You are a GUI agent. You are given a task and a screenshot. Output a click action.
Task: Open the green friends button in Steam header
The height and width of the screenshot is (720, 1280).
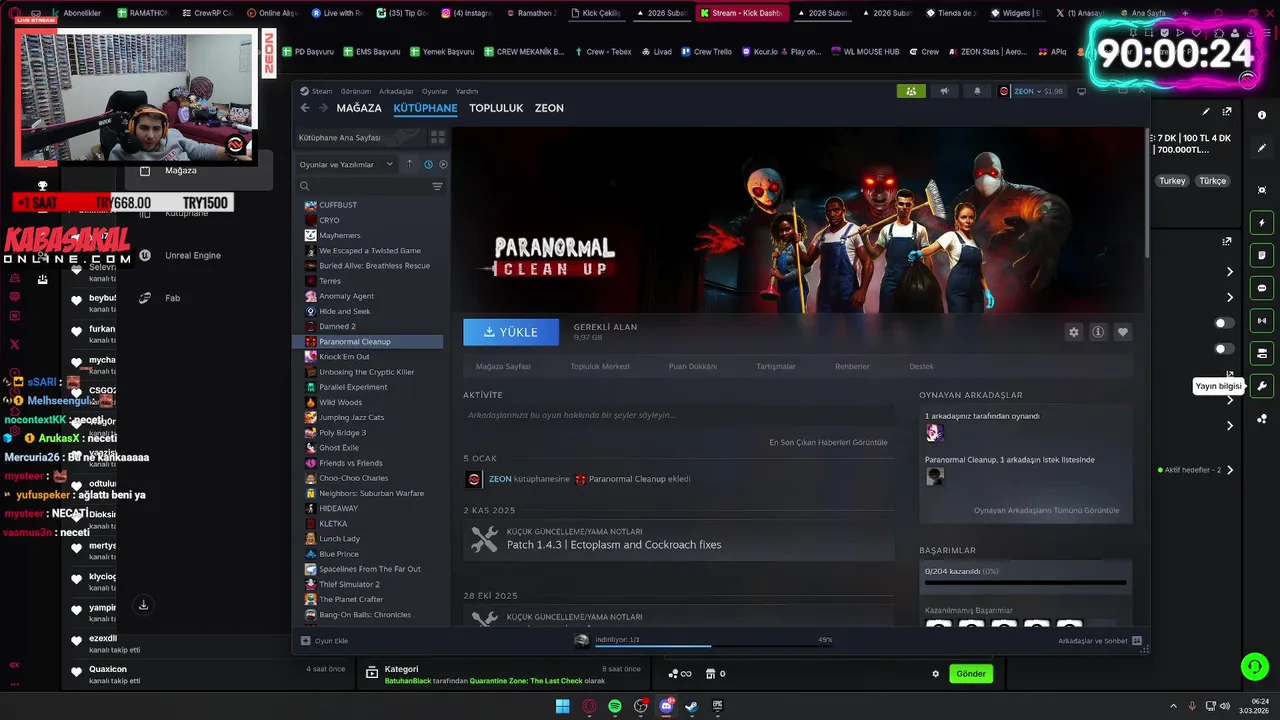(910, 91)
